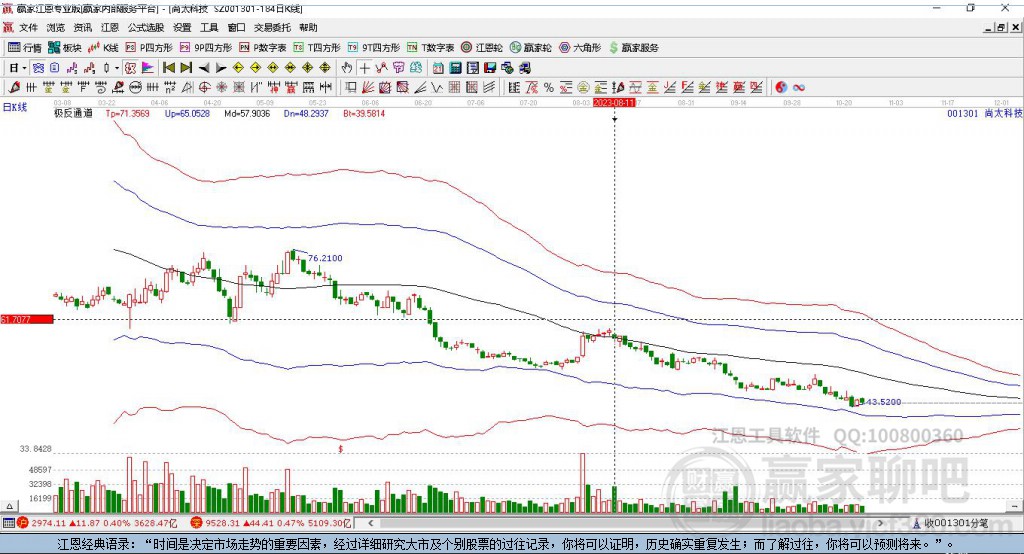Open the P数字表 tool
Image resolution: width=1024 pixels, height=554 pixels.
pyautogui.click(x=263, y=48)
